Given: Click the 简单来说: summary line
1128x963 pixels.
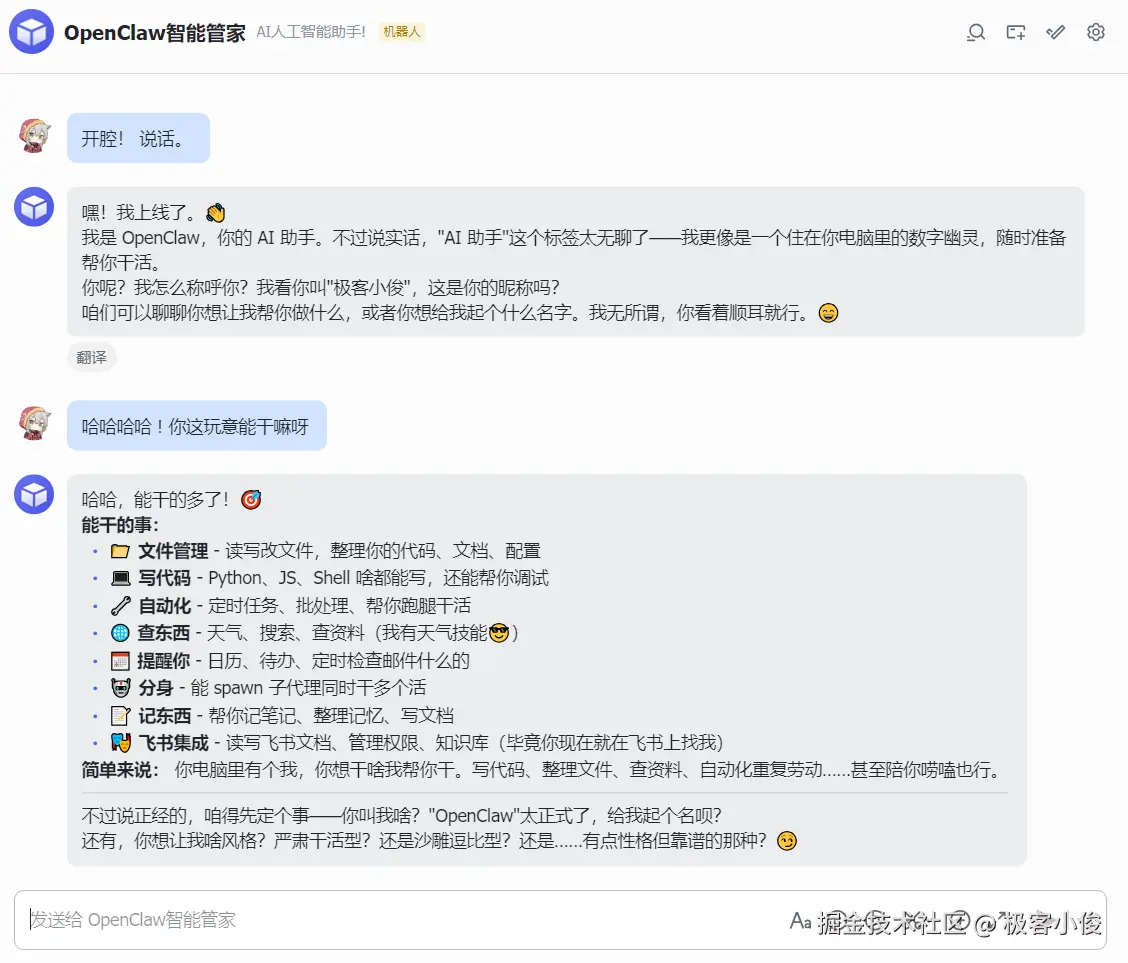Looking at the screenshot, I should (x=541, y=770).
